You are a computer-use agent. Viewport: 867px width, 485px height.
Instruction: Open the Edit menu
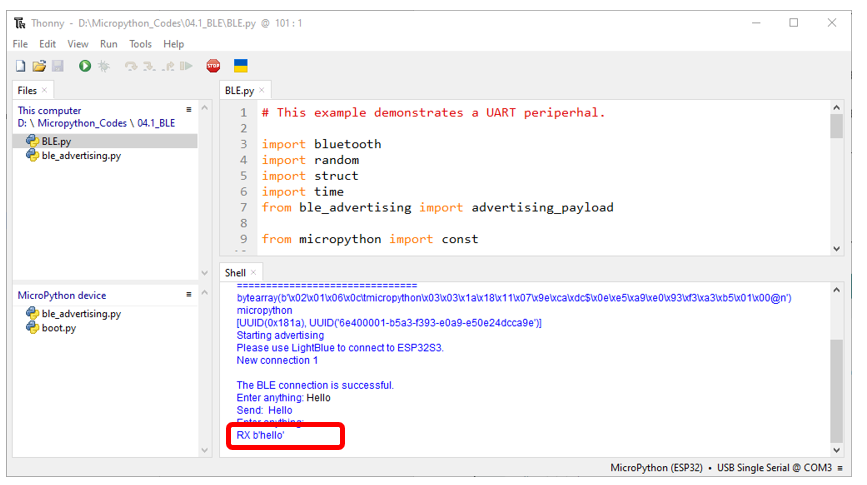tap(48, 44)
